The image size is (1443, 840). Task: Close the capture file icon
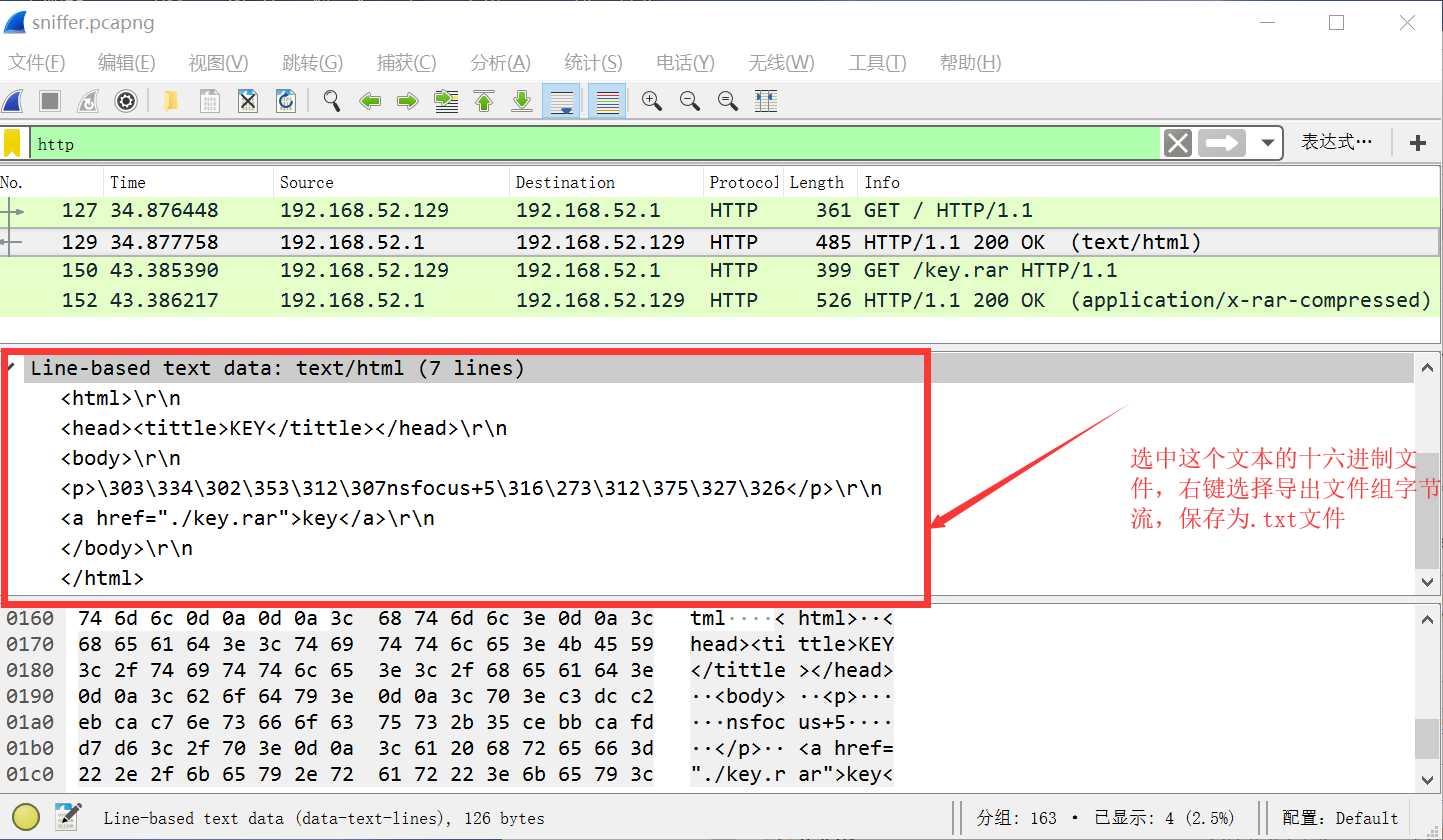(248, 101)
